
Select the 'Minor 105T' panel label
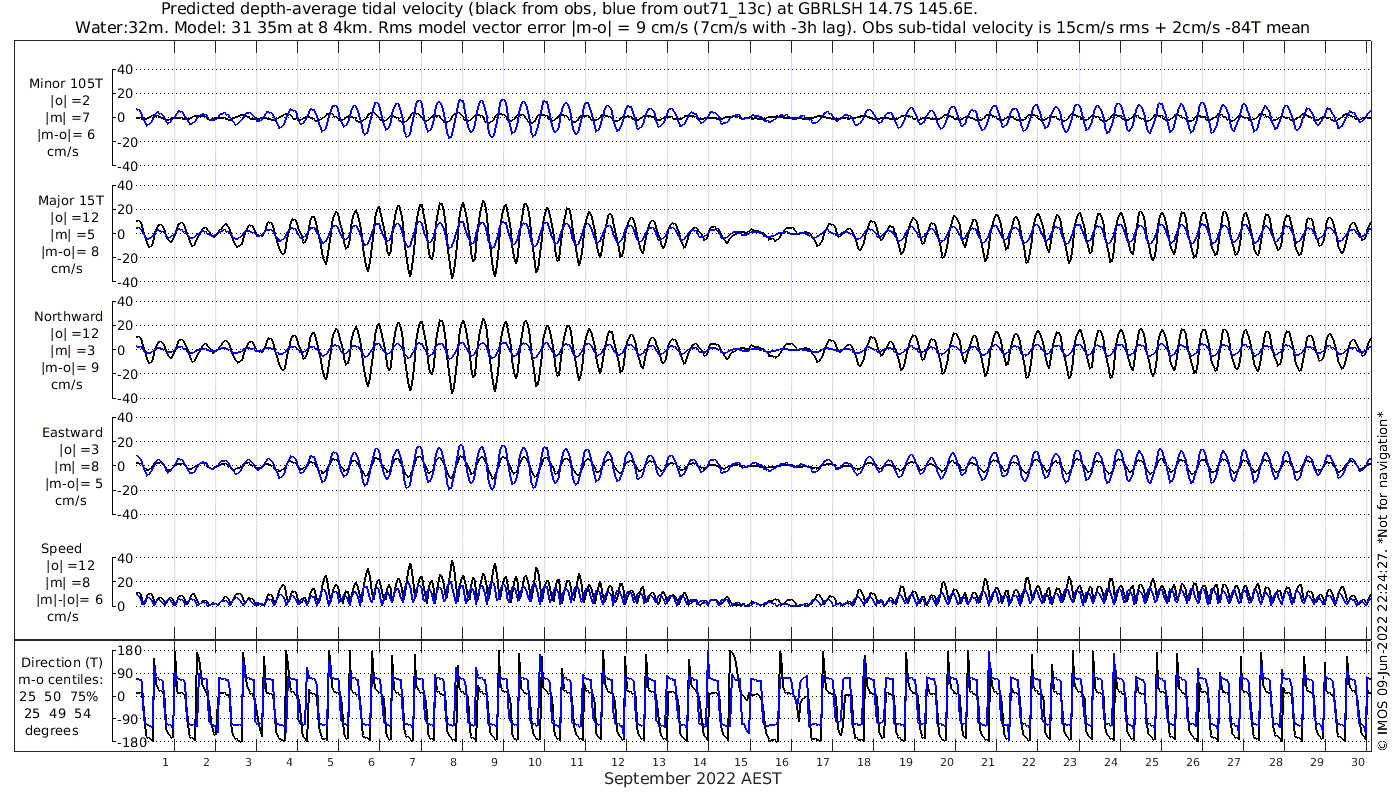click(66, 84)
